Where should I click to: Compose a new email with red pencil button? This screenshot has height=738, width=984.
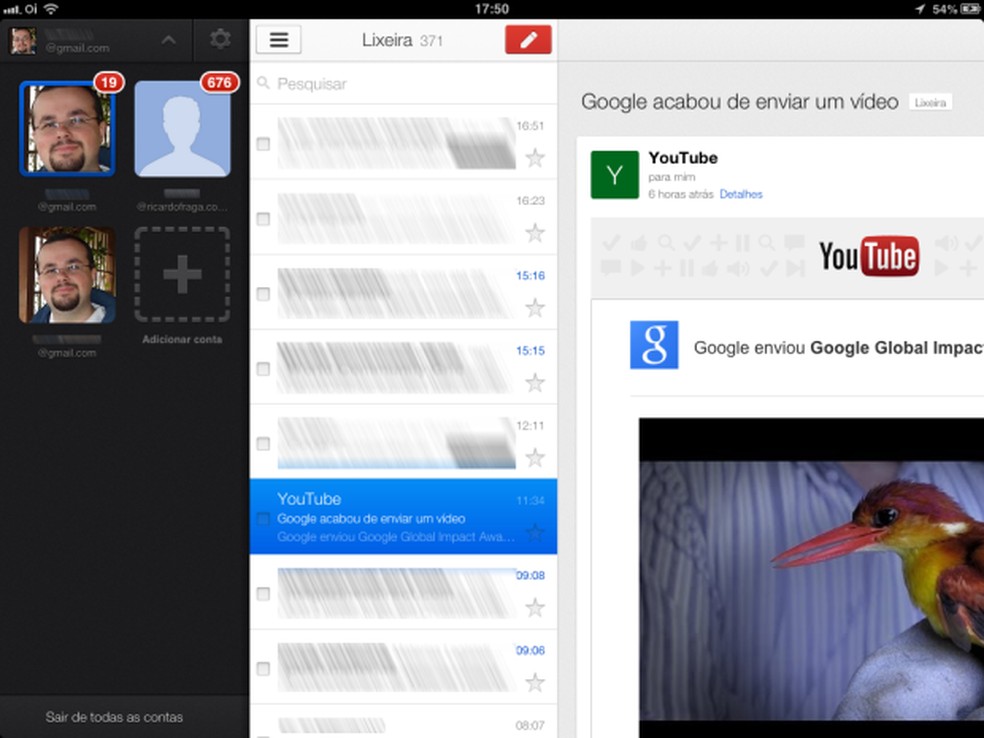click(528, 40)
